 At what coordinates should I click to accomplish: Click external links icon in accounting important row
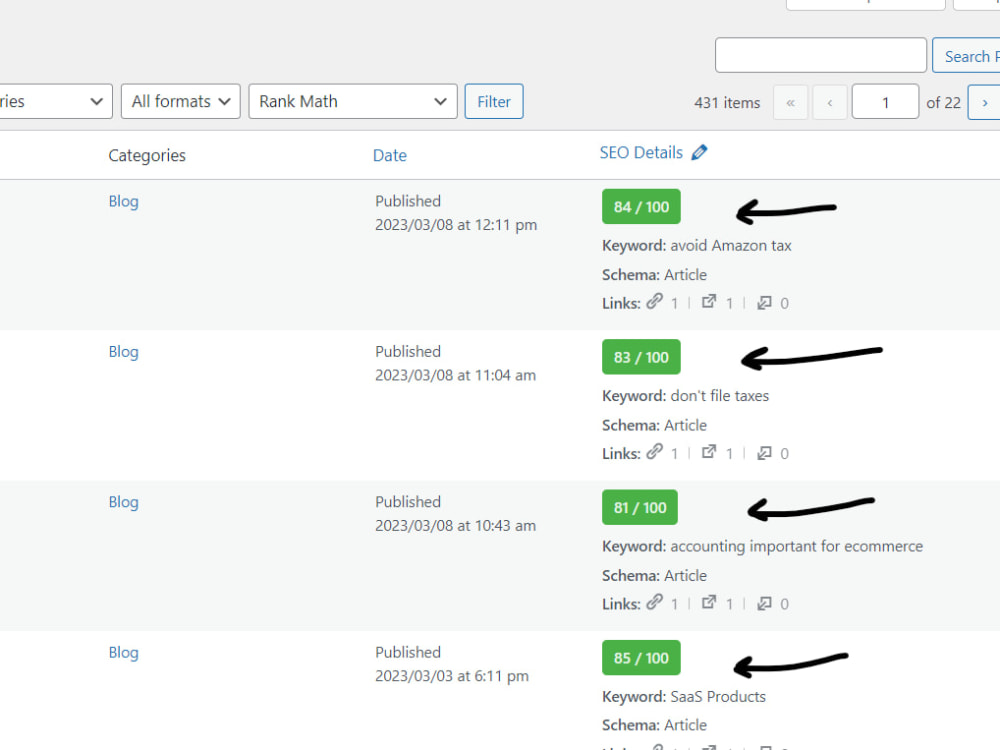pos(709,603)
